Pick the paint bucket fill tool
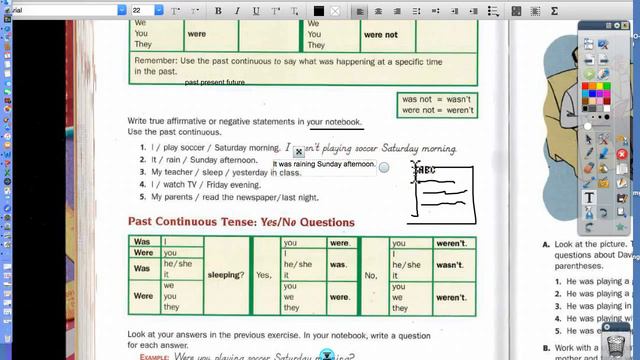This screenshot has width=640, height=360. (x=604, y=168)
